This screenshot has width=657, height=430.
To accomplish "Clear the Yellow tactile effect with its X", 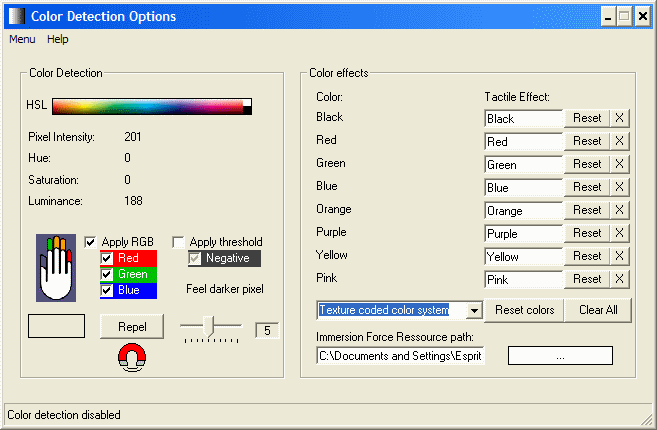I will [x=619, y=256].
